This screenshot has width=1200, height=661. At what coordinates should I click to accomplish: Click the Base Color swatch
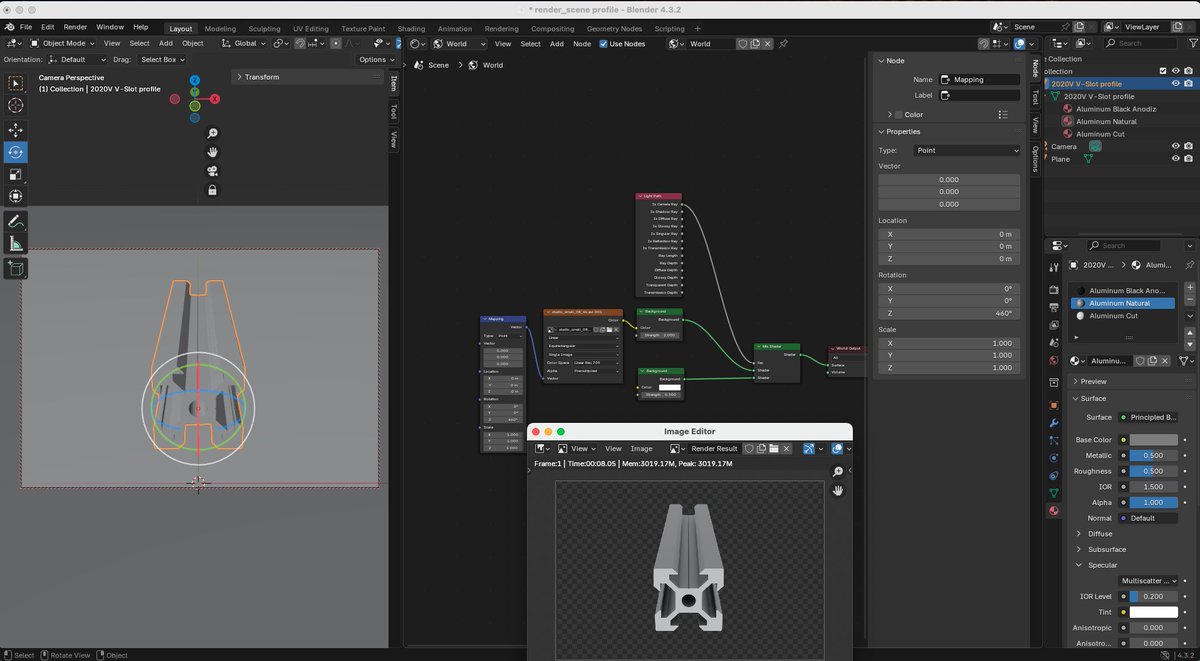point(1153,440)
